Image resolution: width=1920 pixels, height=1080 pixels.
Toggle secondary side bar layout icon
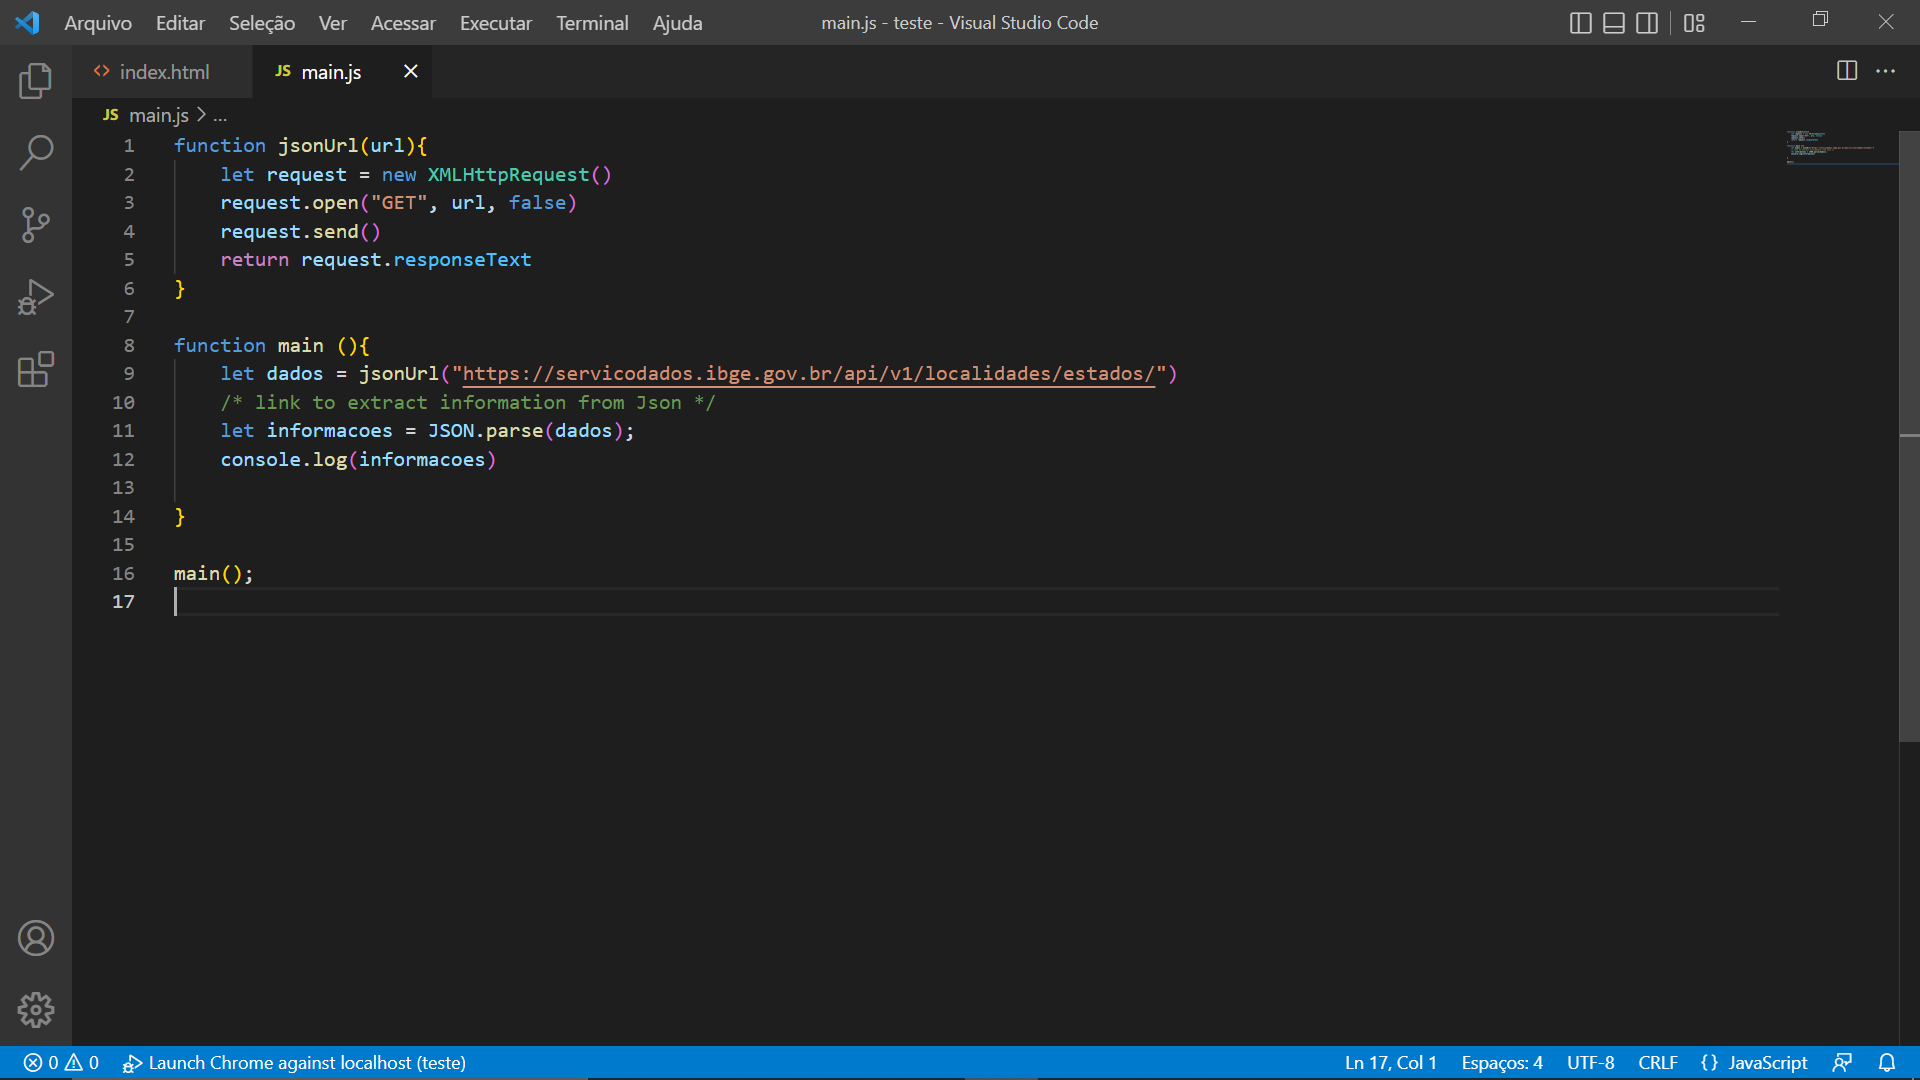pyautogui.click(x=1647, y=23)
